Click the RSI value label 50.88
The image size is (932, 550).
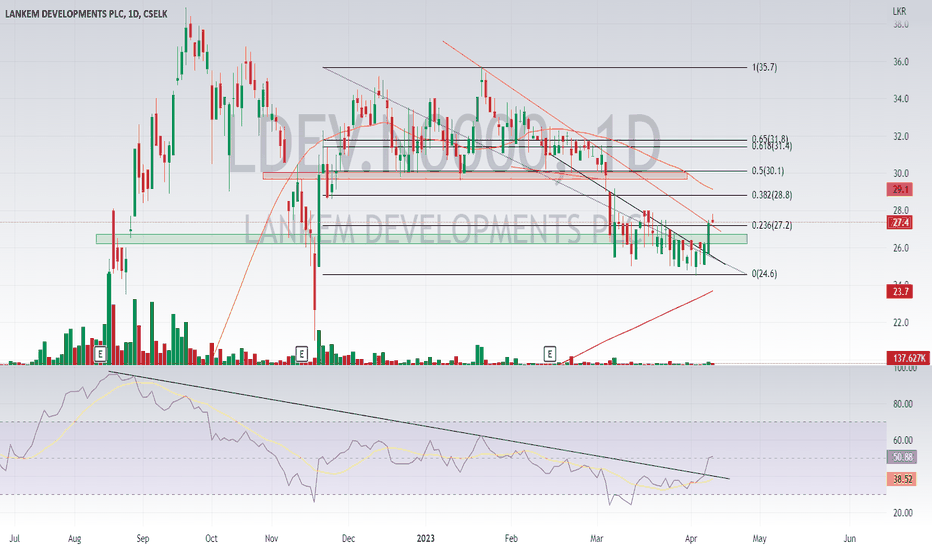tap(902, 457)
